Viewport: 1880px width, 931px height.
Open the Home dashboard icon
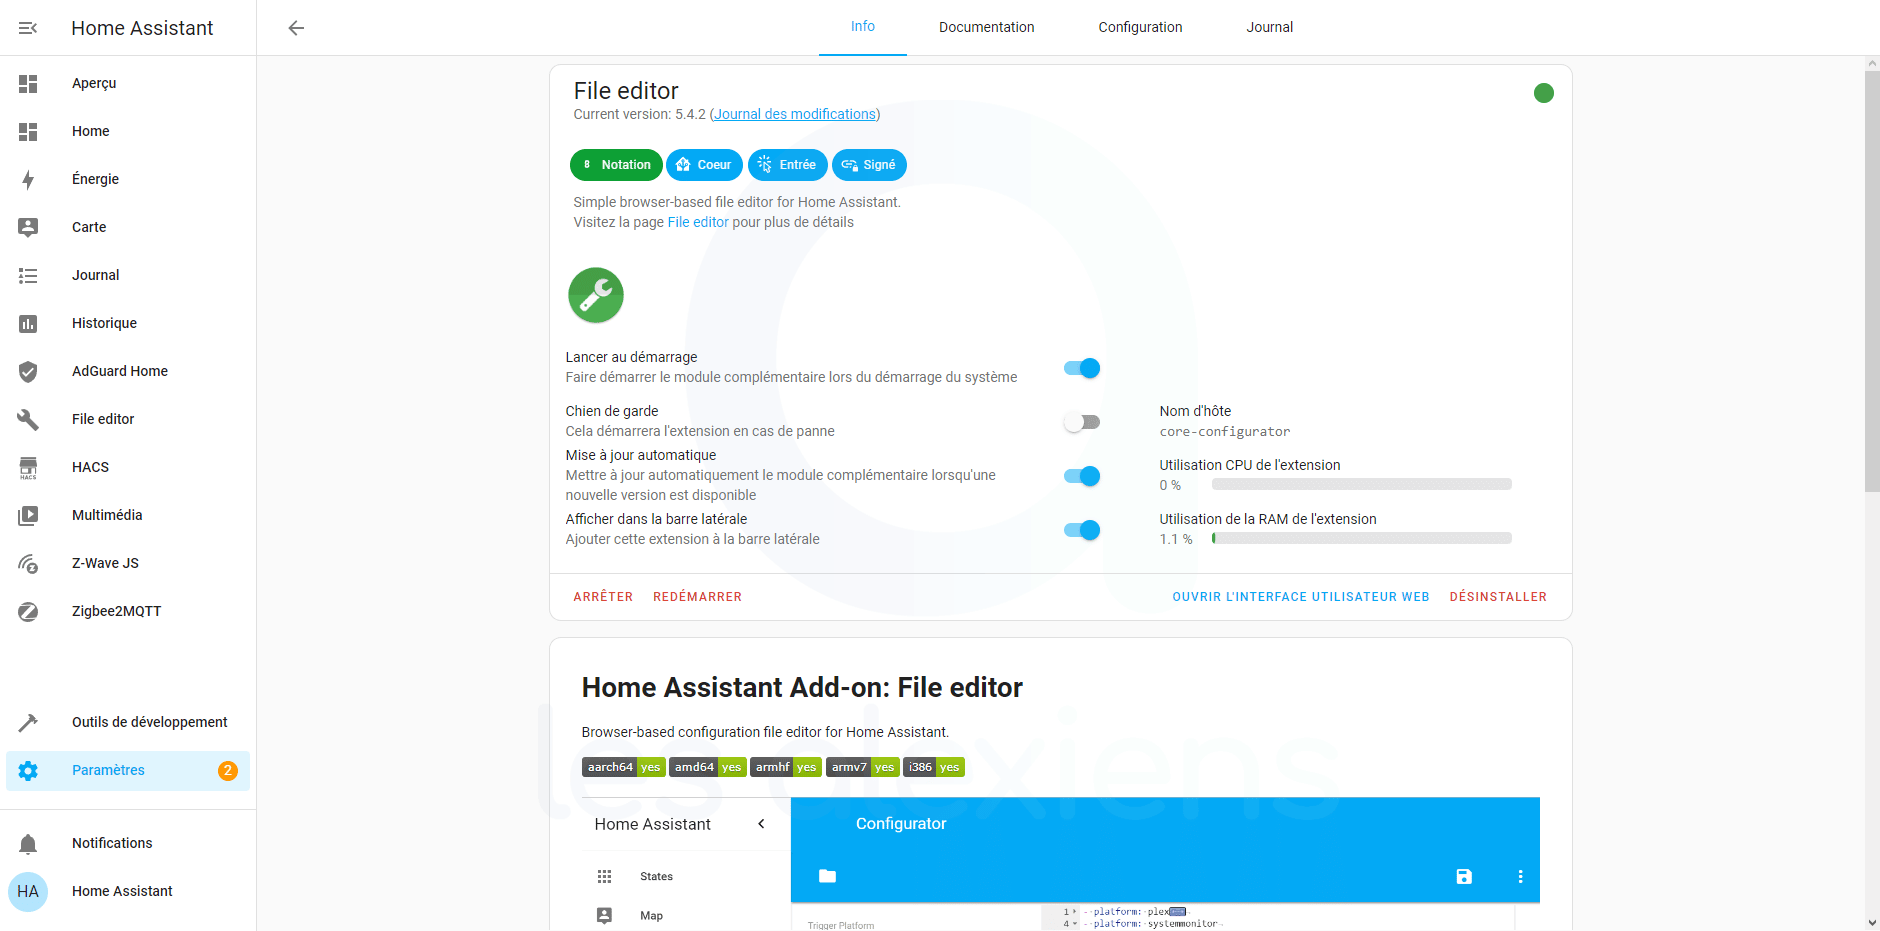coord(28,132)
